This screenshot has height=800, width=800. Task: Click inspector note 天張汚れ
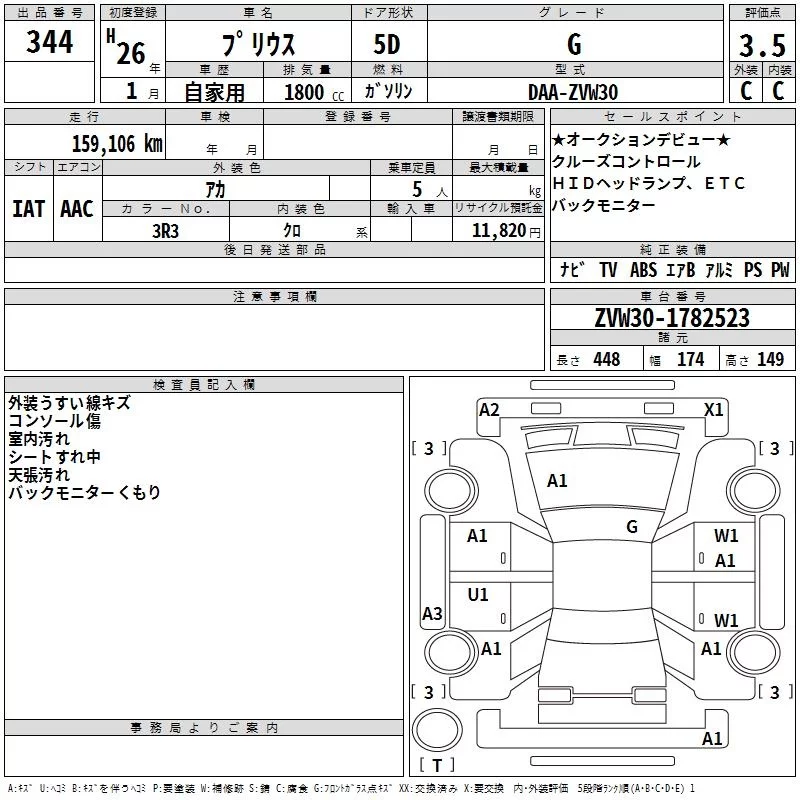tap(39, 474)
